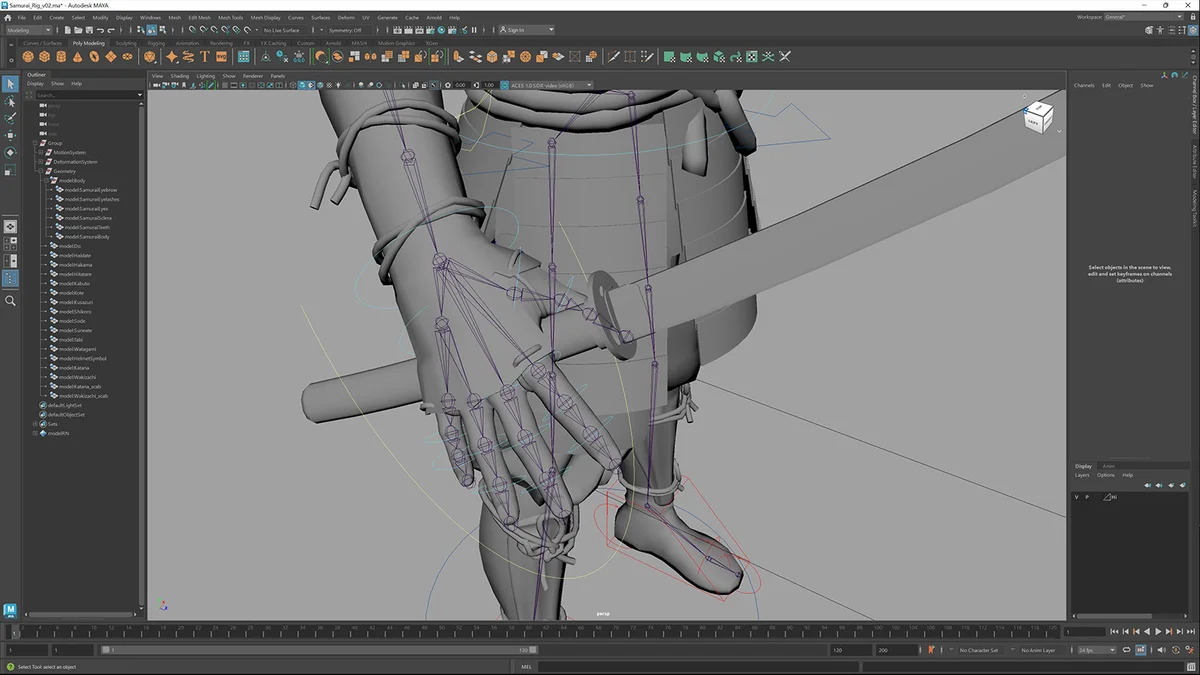Select the Poly Sphere shelf icon
The height and width of the screenshot is (675, 1200).
(x=29, y=57)
